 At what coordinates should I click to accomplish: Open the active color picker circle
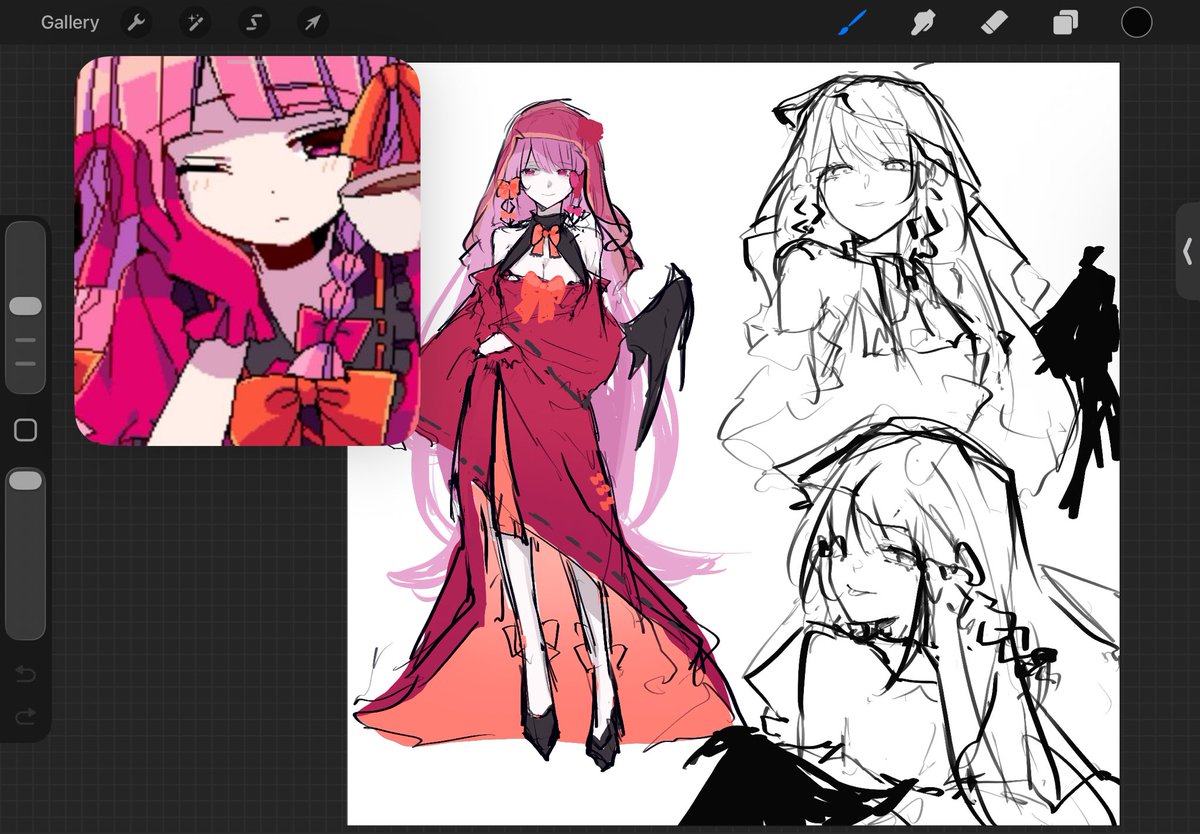1136,22
